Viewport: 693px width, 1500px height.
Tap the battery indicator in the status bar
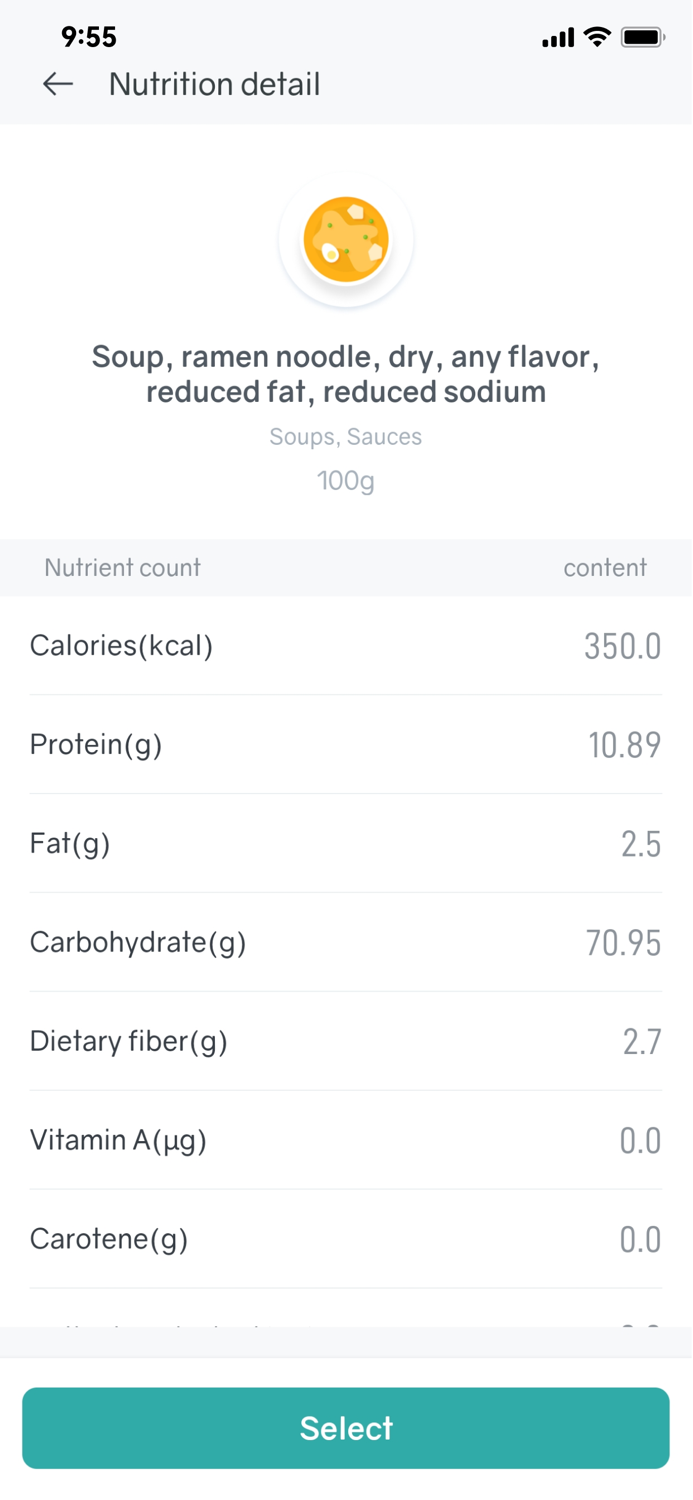[x=641, y=36]
